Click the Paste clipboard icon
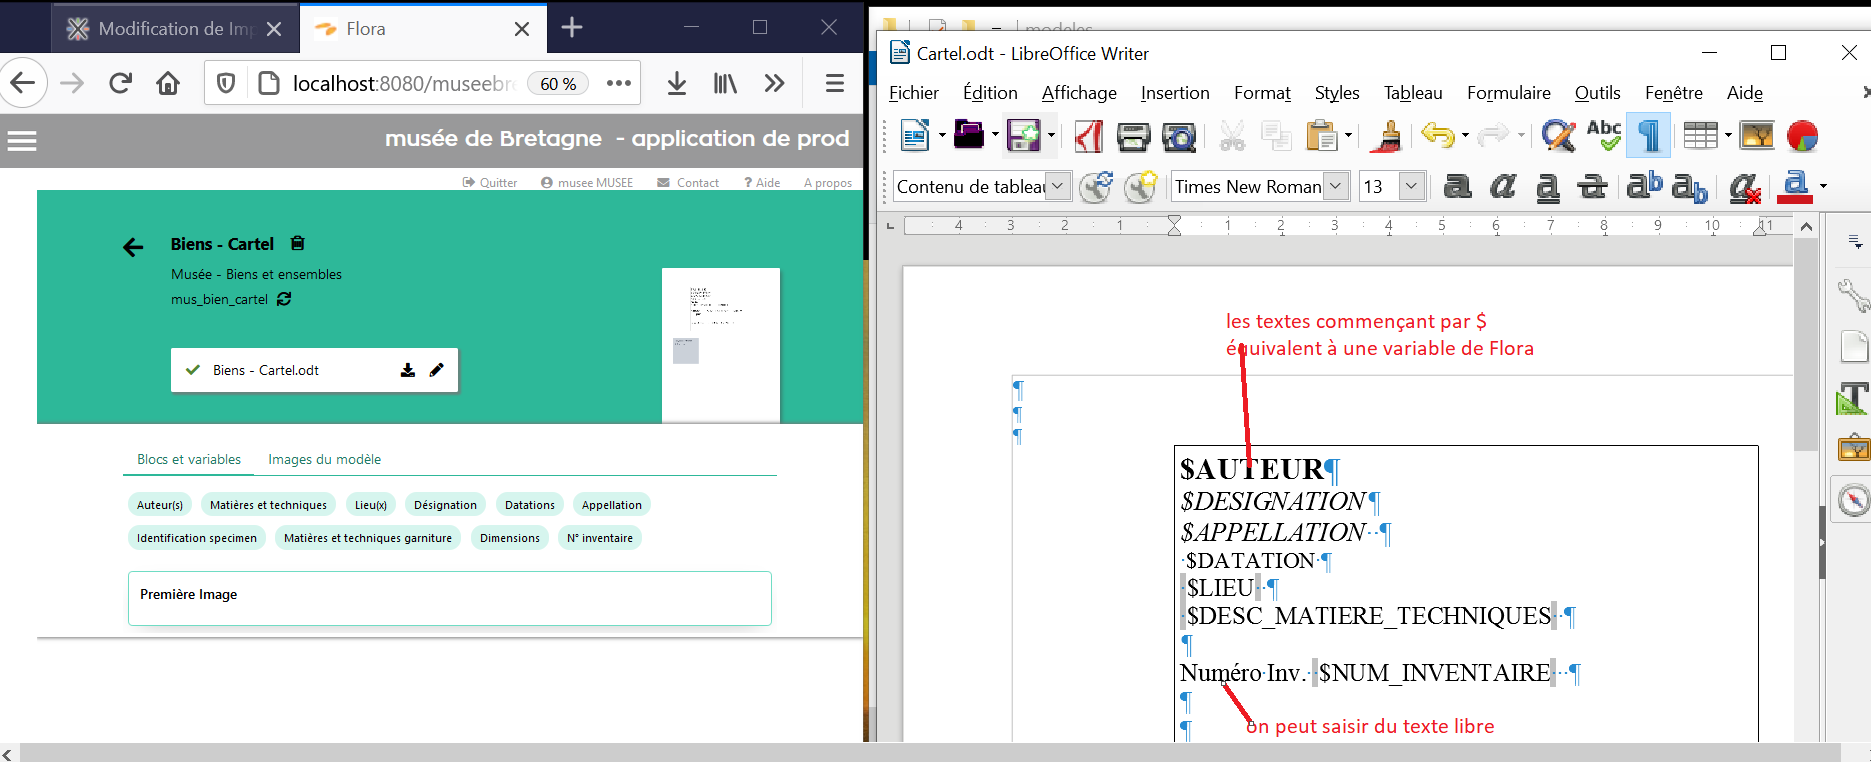 tap(1321, 135)
